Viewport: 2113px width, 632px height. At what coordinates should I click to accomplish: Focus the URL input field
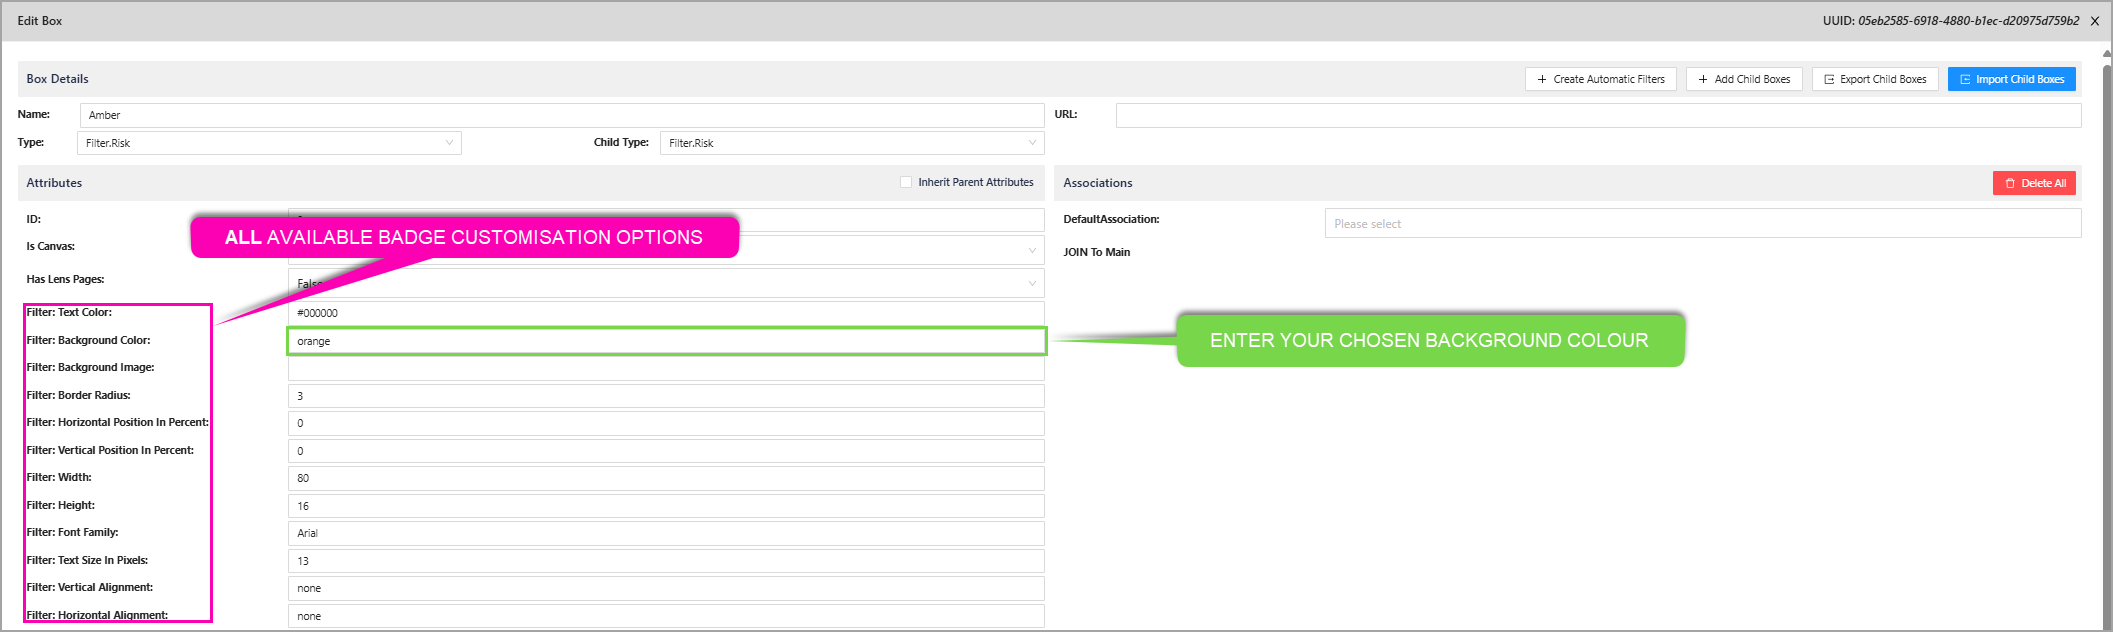coord(1597,115)
